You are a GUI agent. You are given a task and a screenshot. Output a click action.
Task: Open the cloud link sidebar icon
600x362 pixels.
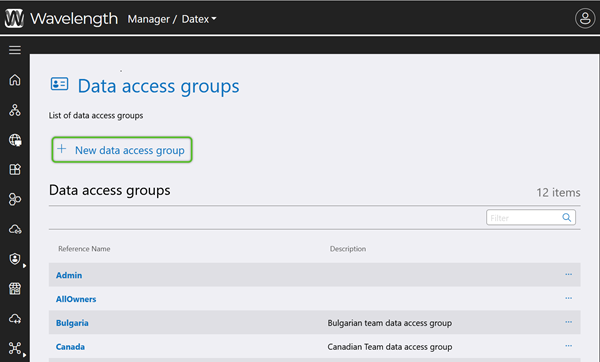pyautogui.click(x=15, y=229)
